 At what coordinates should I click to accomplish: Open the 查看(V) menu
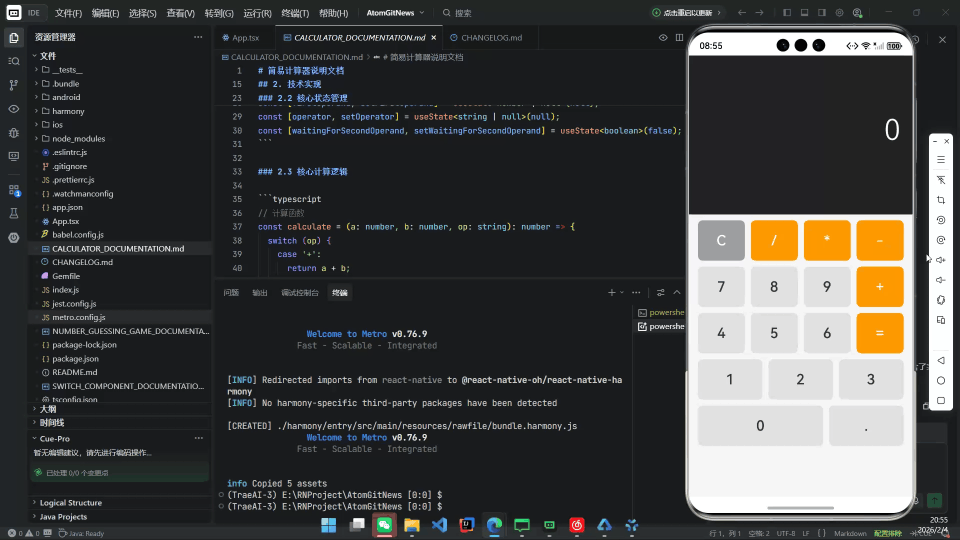pos(181,13)
